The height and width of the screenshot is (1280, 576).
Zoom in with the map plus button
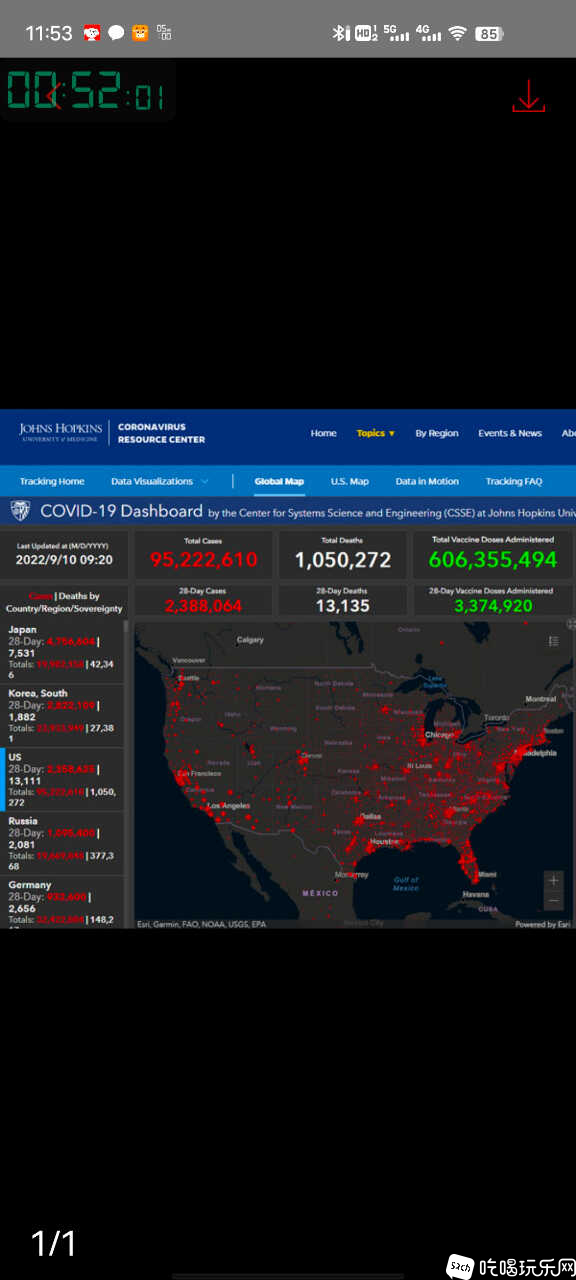click(554, 881)
